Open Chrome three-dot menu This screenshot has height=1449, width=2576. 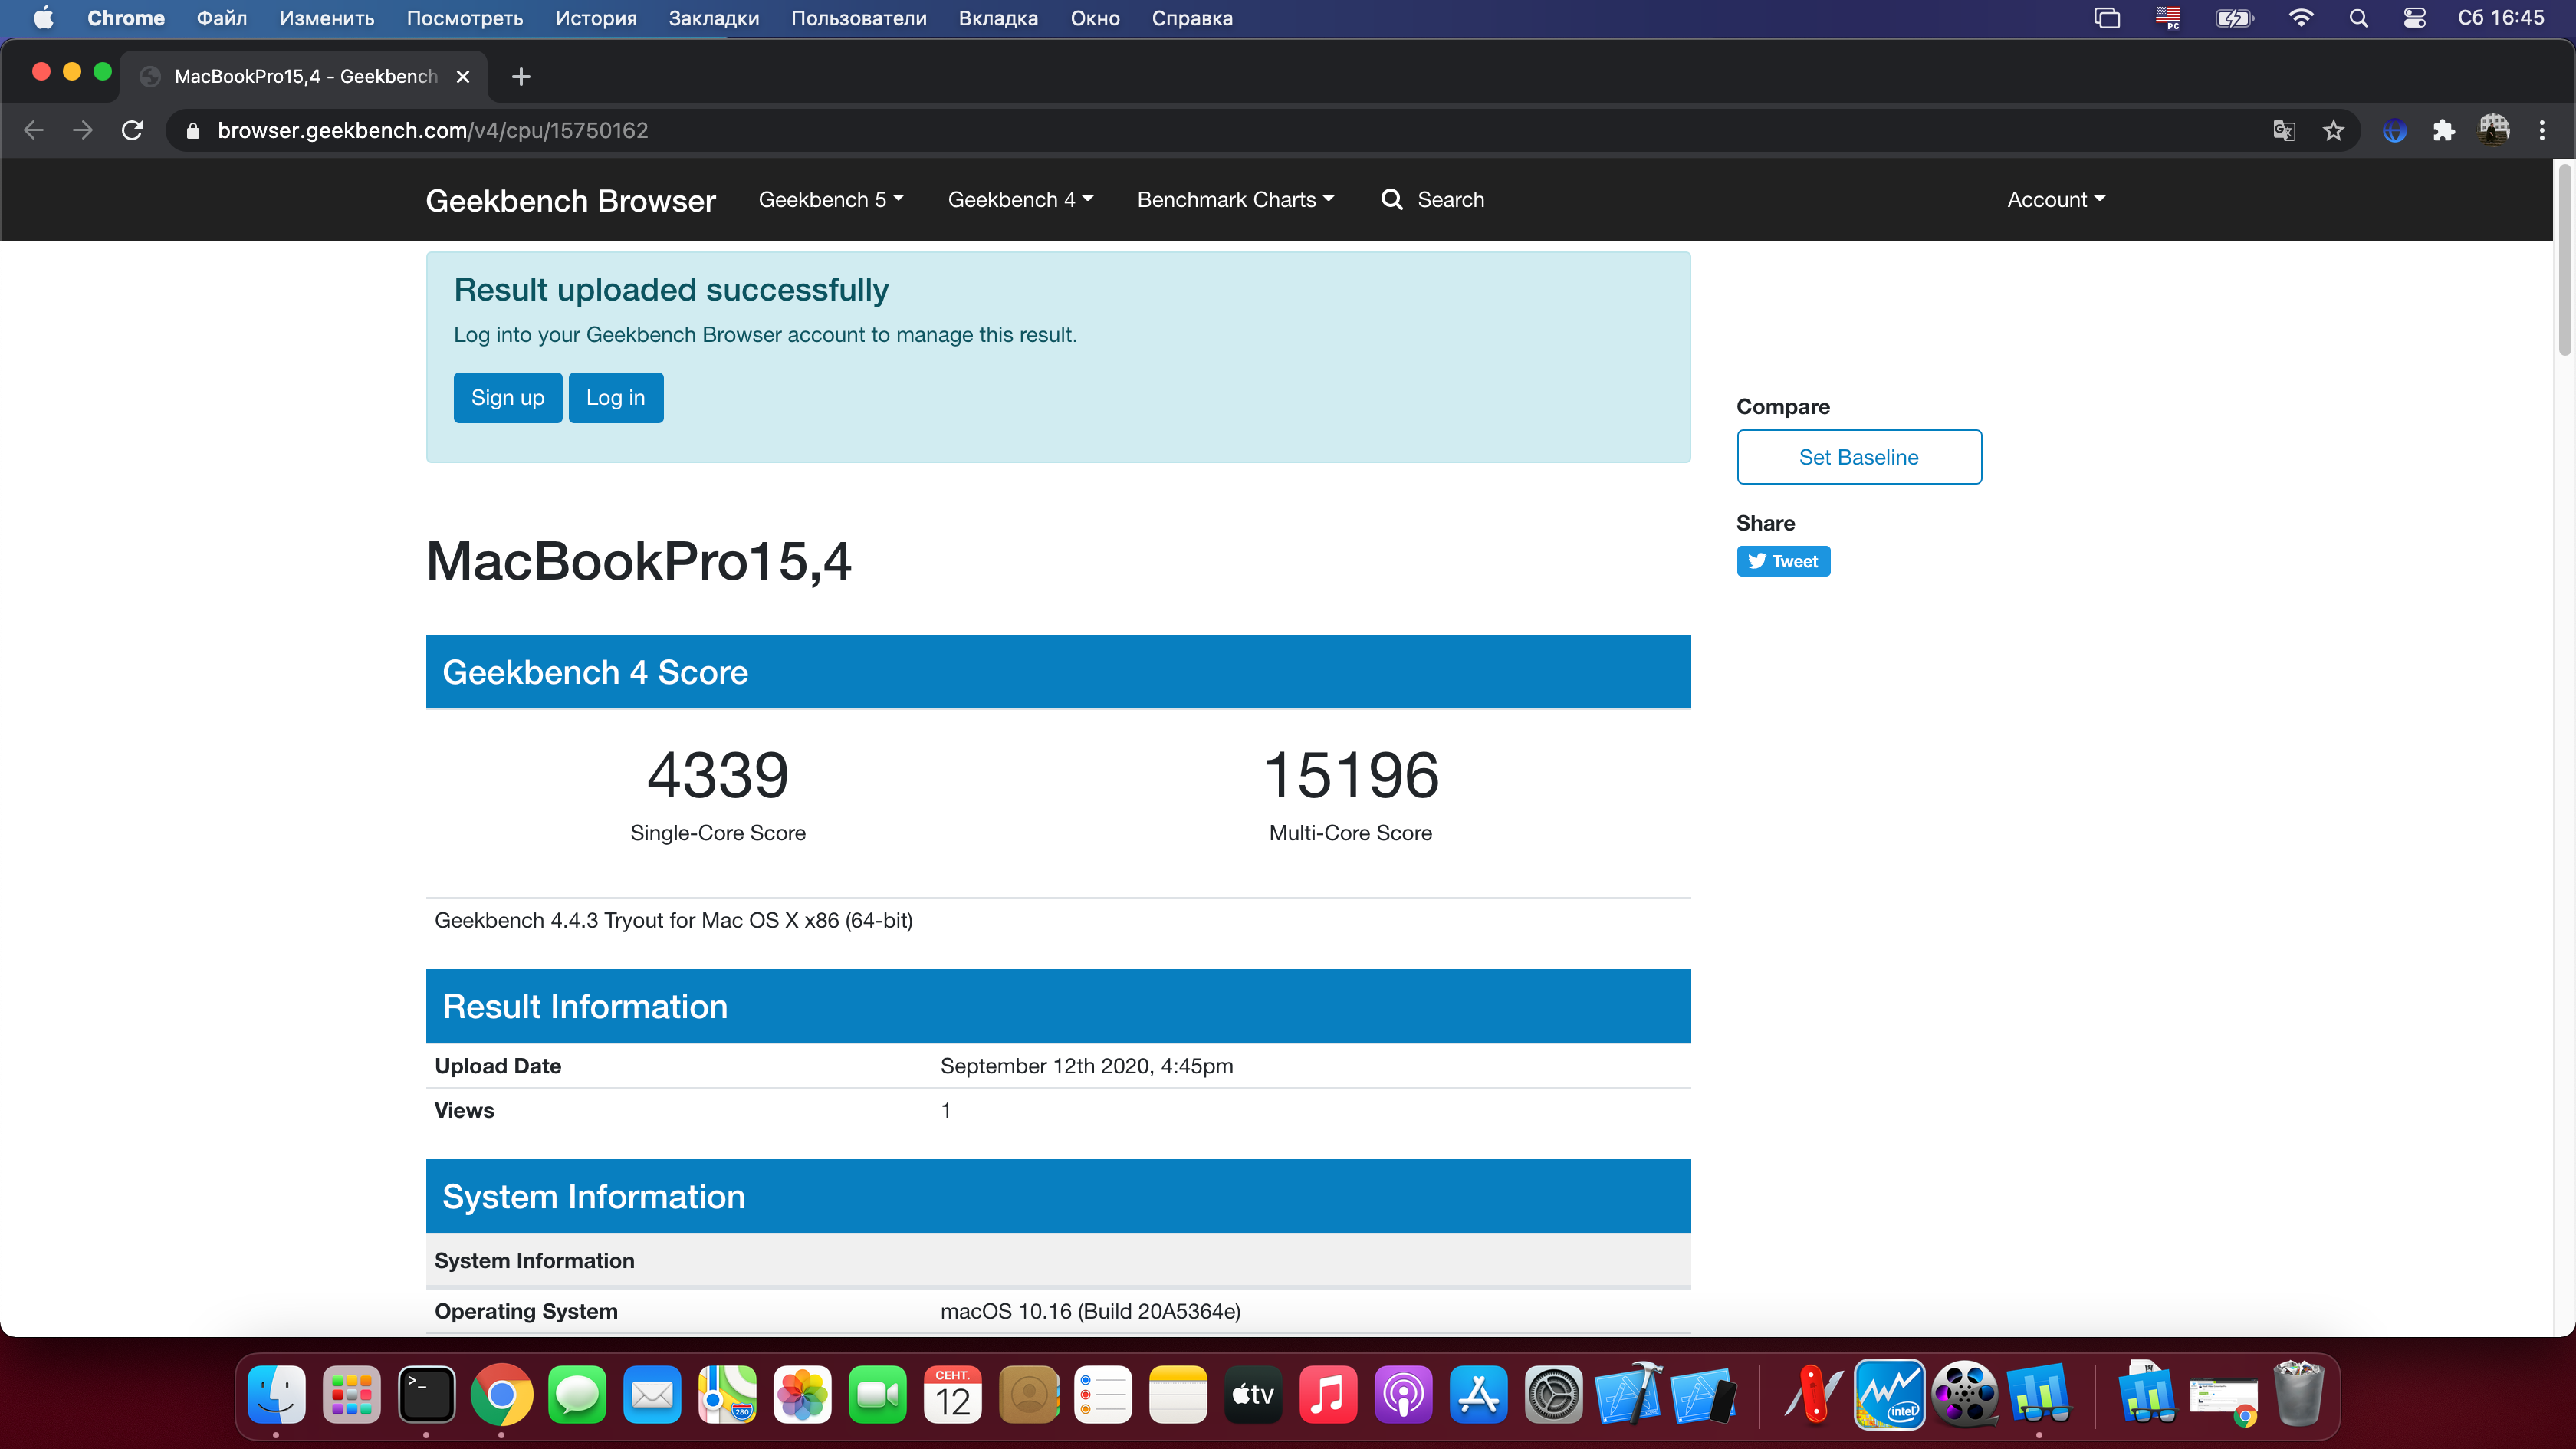click(2542, 131)
